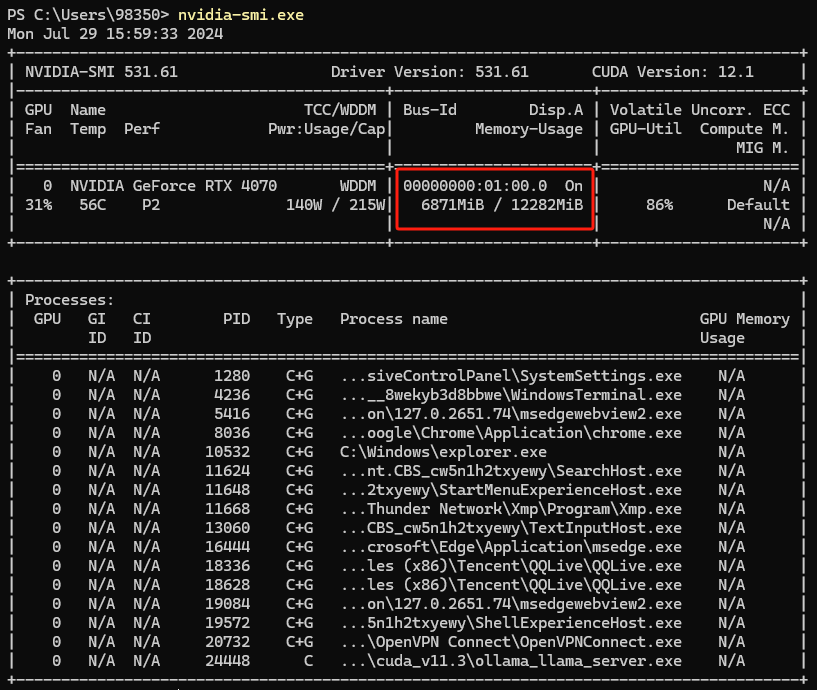Screen dimensions: 817x690
Task: Select QQLive.exe in the PID 18628 row
Action: [511, 585]
